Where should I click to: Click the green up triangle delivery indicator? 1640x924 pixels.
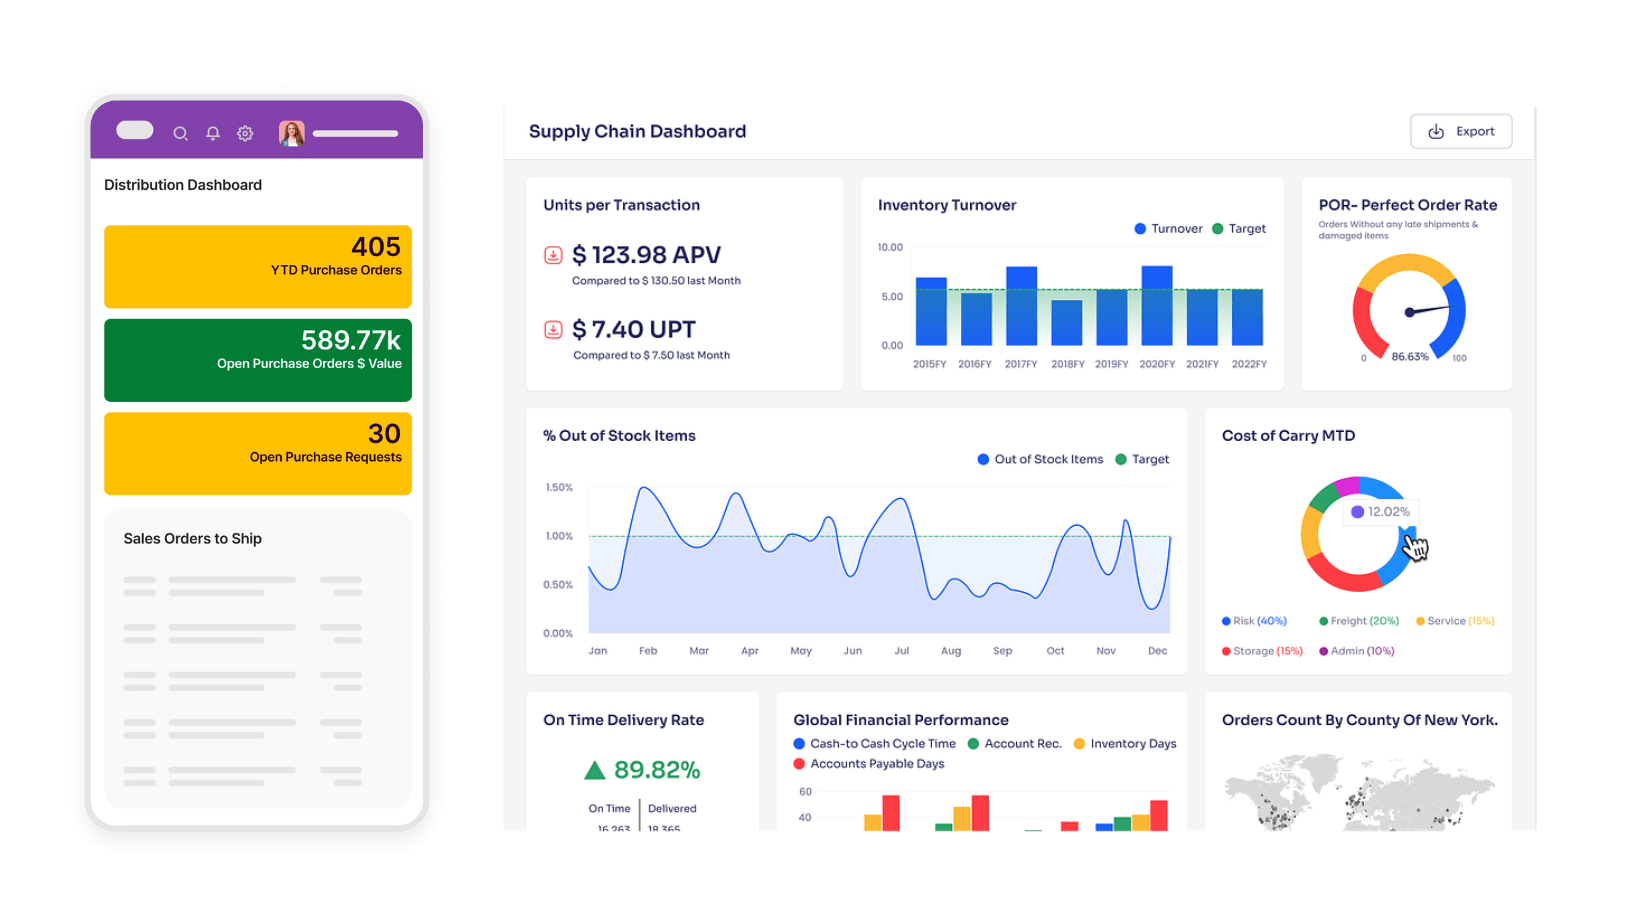(x=595, y=770)
